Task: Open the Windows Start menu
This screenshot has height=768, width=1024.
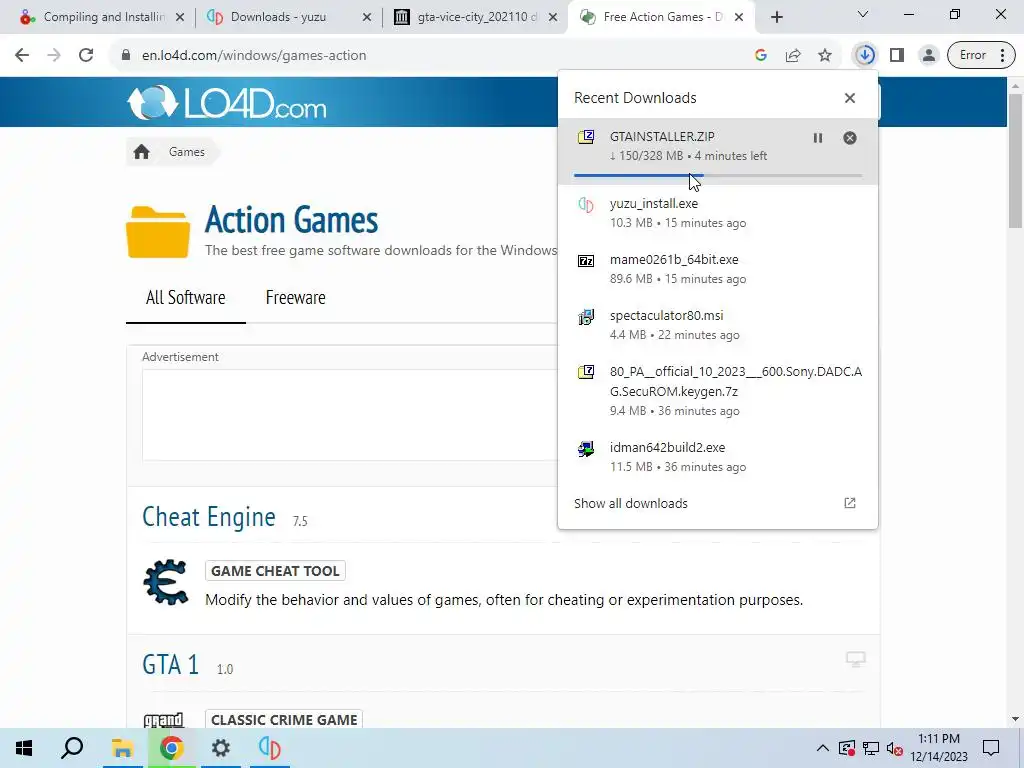Action: coord(24,748)
